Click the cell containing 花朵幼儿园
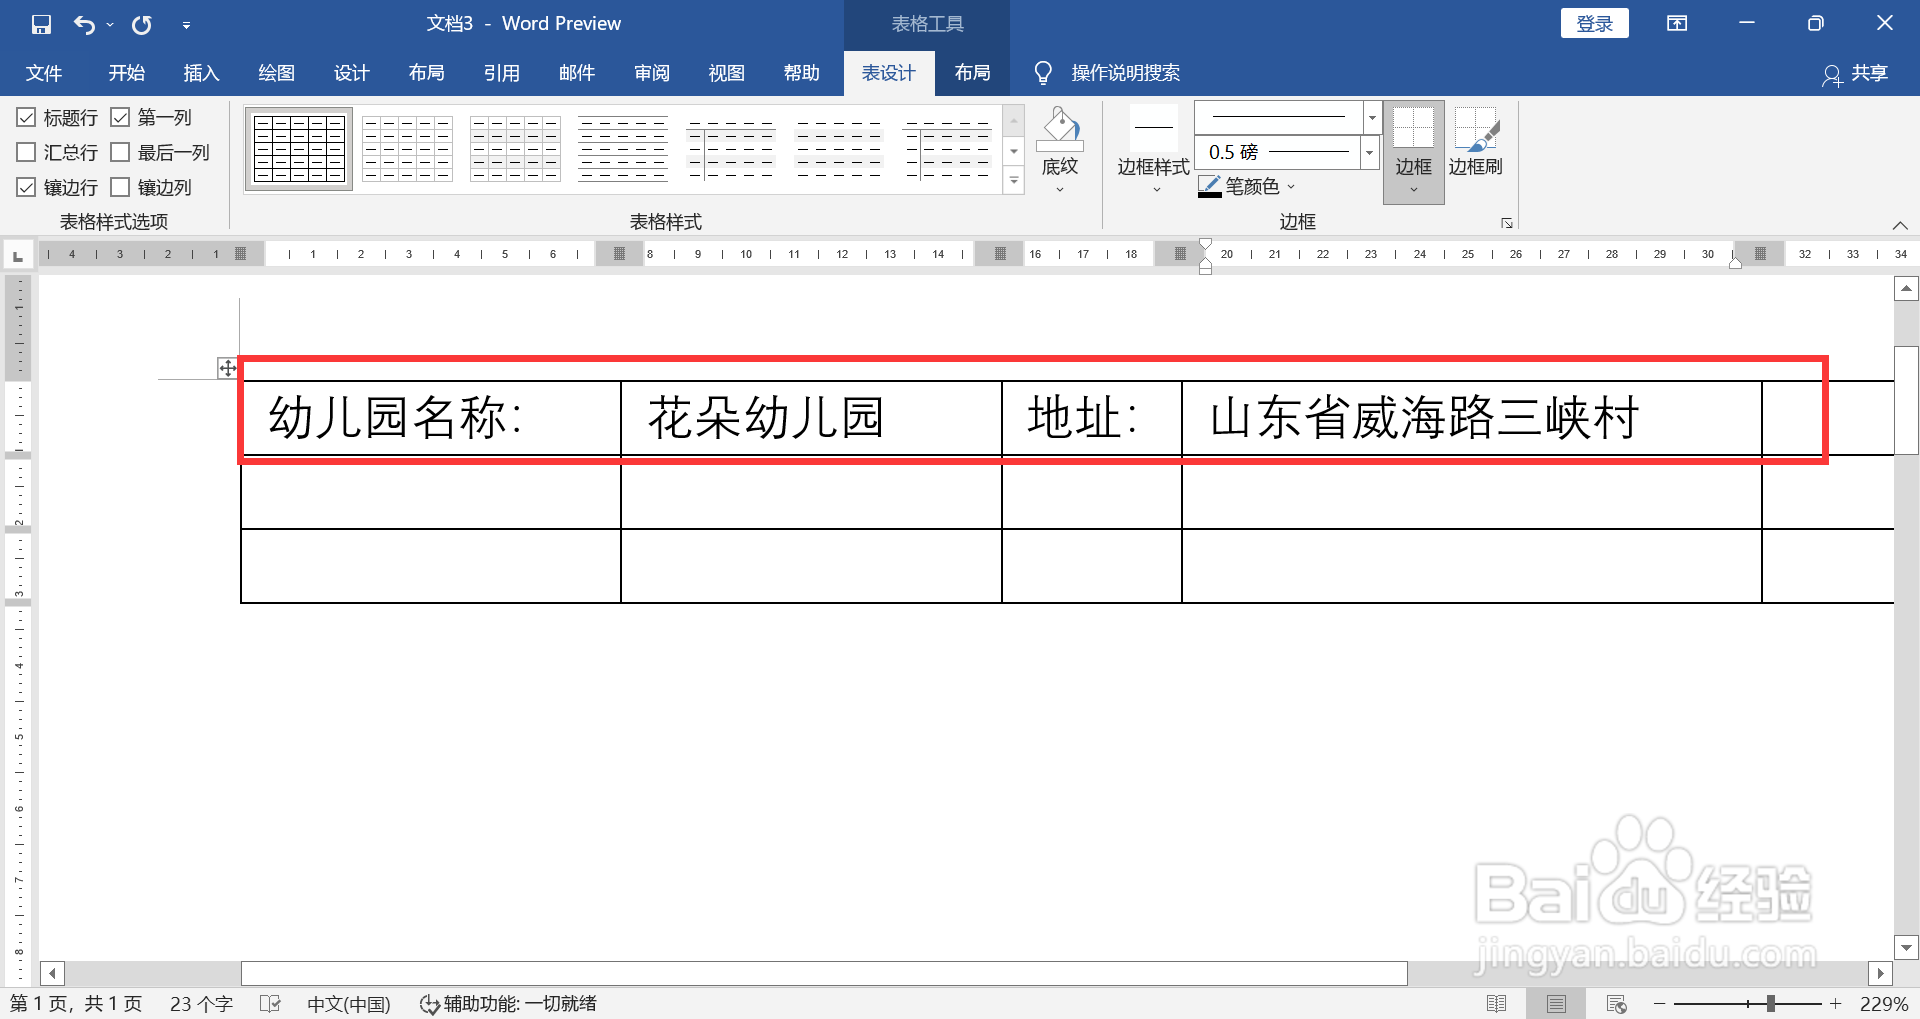Viewport: 1920px width, 1019px height. pos(811,418)
